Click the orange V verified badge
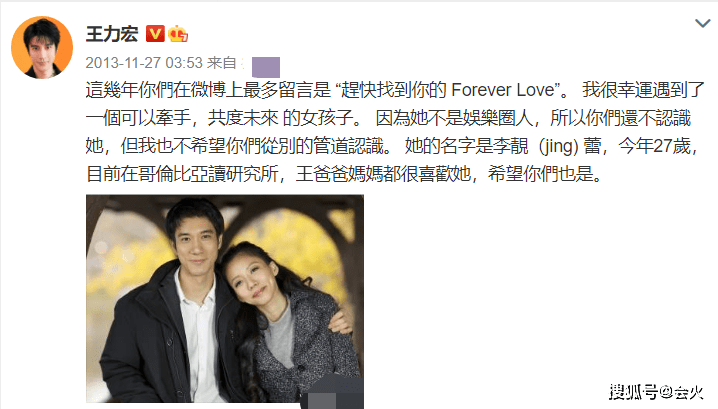Viewport: 718px width, 409px height. pyautogui.click(x=155, y=34)
